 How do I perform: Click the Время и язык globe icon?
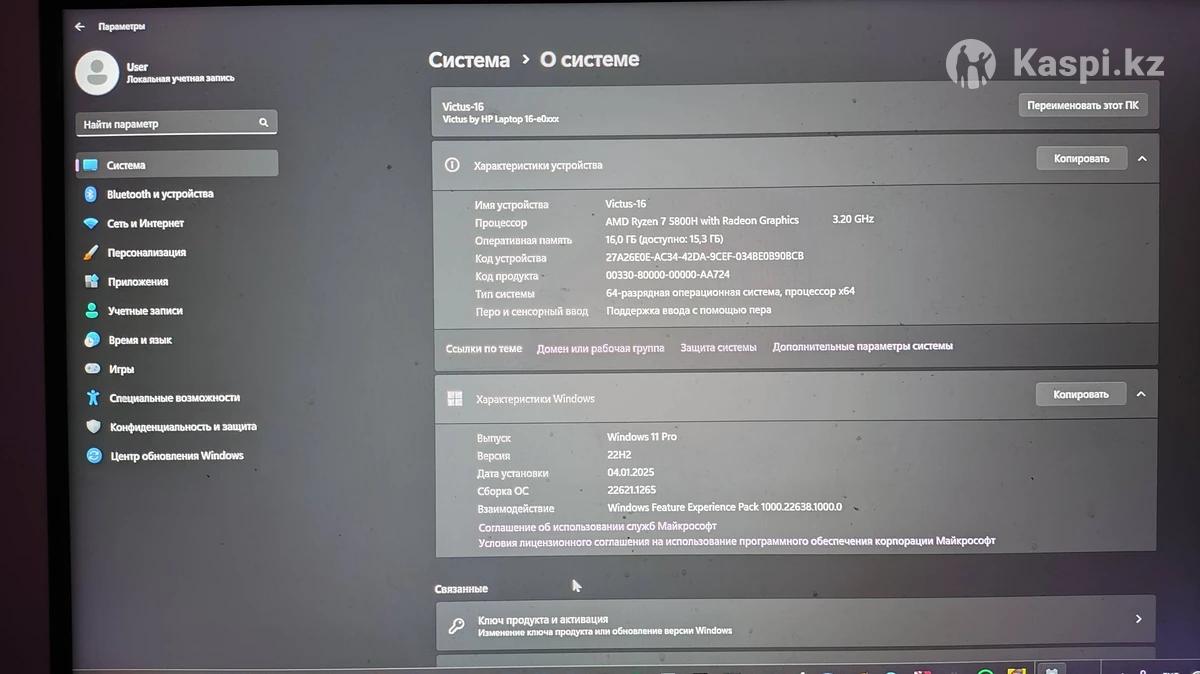click(x=92, y=340)
